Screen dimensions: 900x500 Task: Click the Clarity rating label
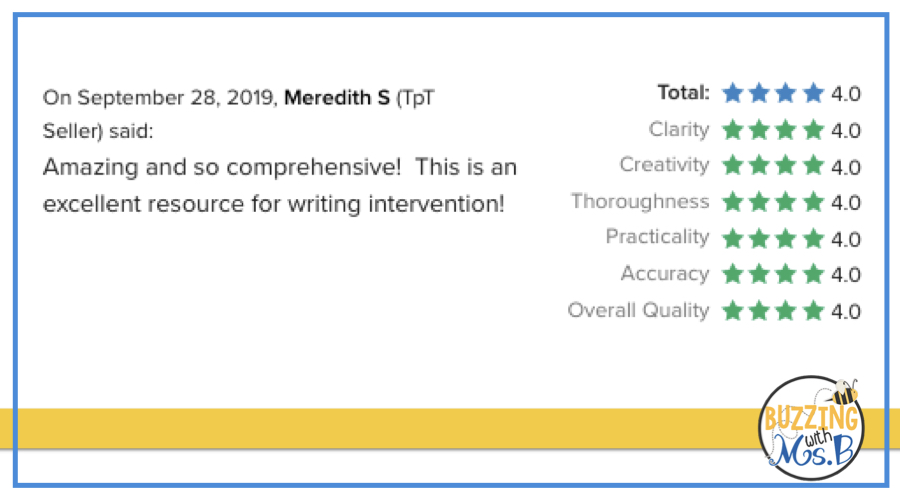(x=679, y=129)
